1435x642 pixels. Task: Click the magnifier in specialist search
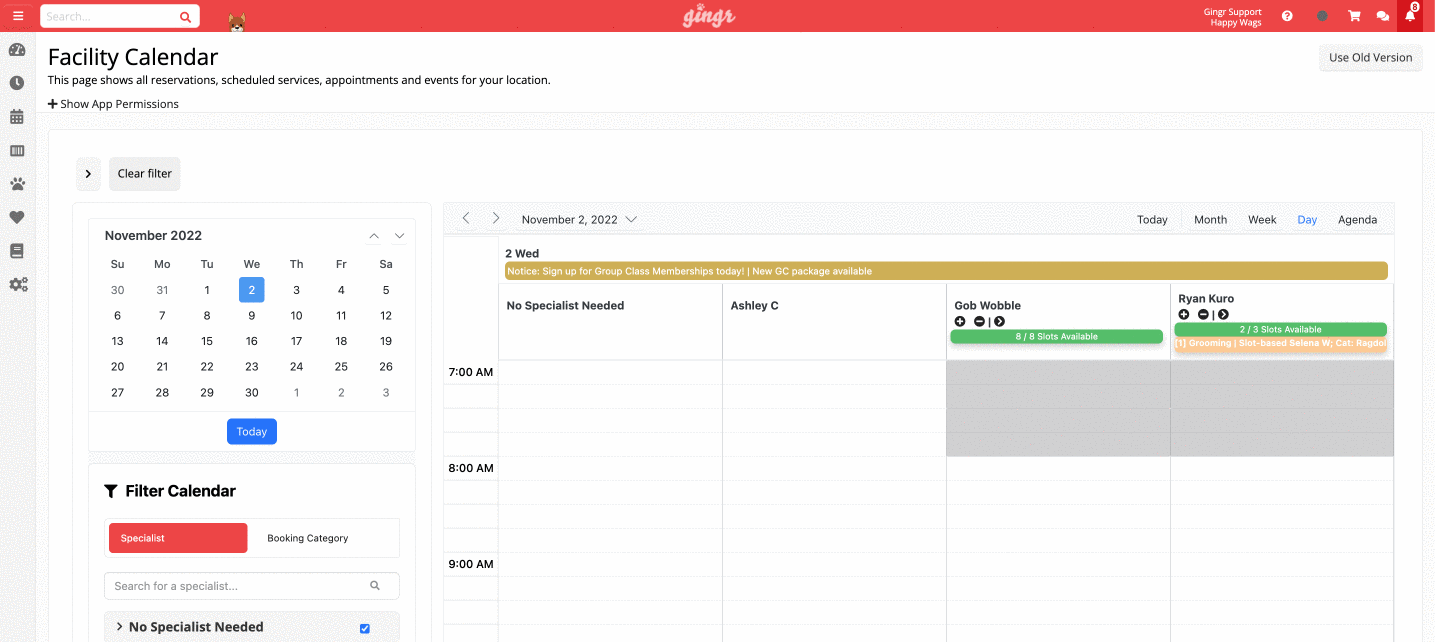click(375, 586)
